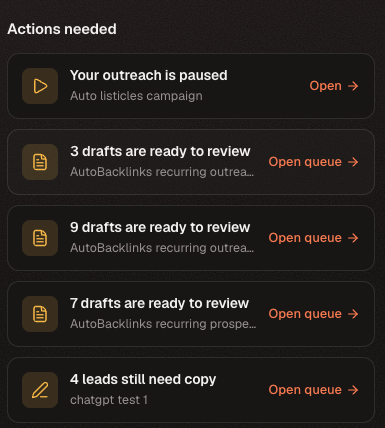Open queue for the 3 drafts card

tap(314, 162)
